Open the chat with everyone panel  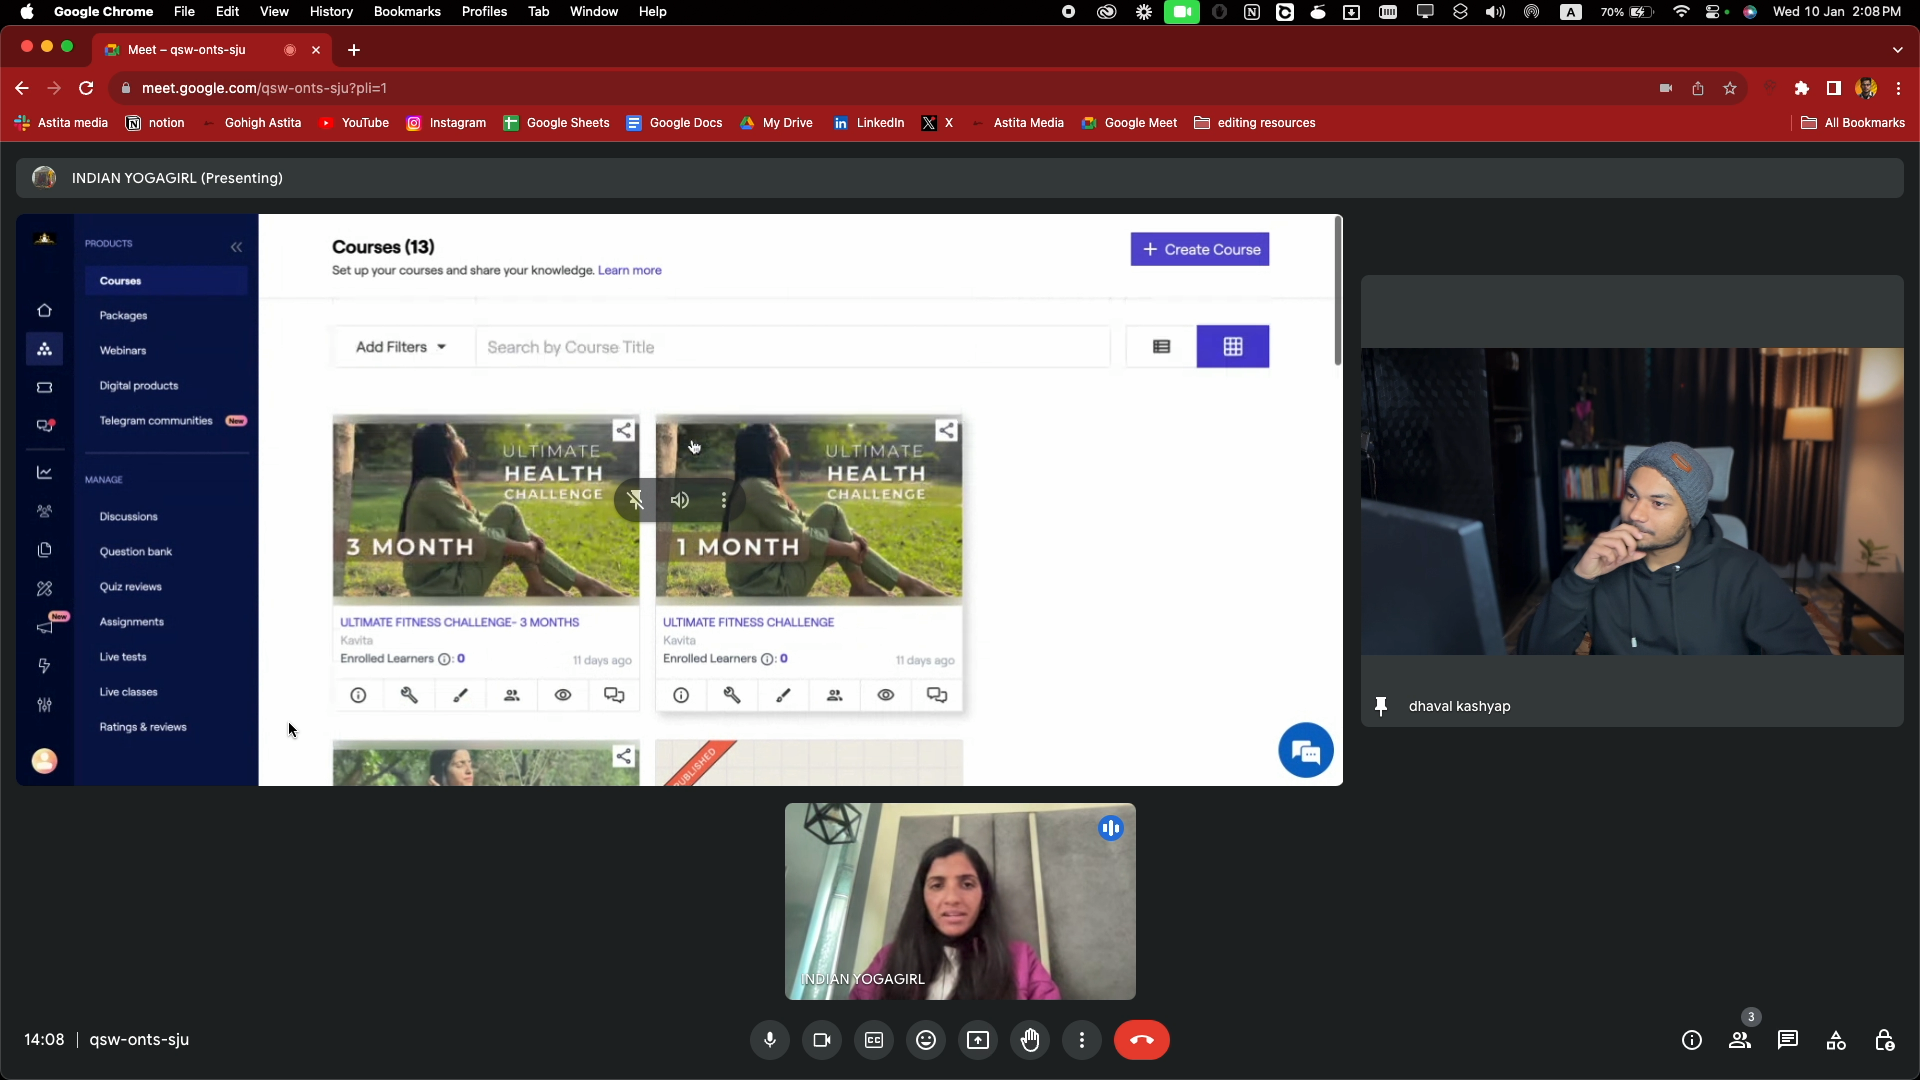click(x=1788, y=1040)
